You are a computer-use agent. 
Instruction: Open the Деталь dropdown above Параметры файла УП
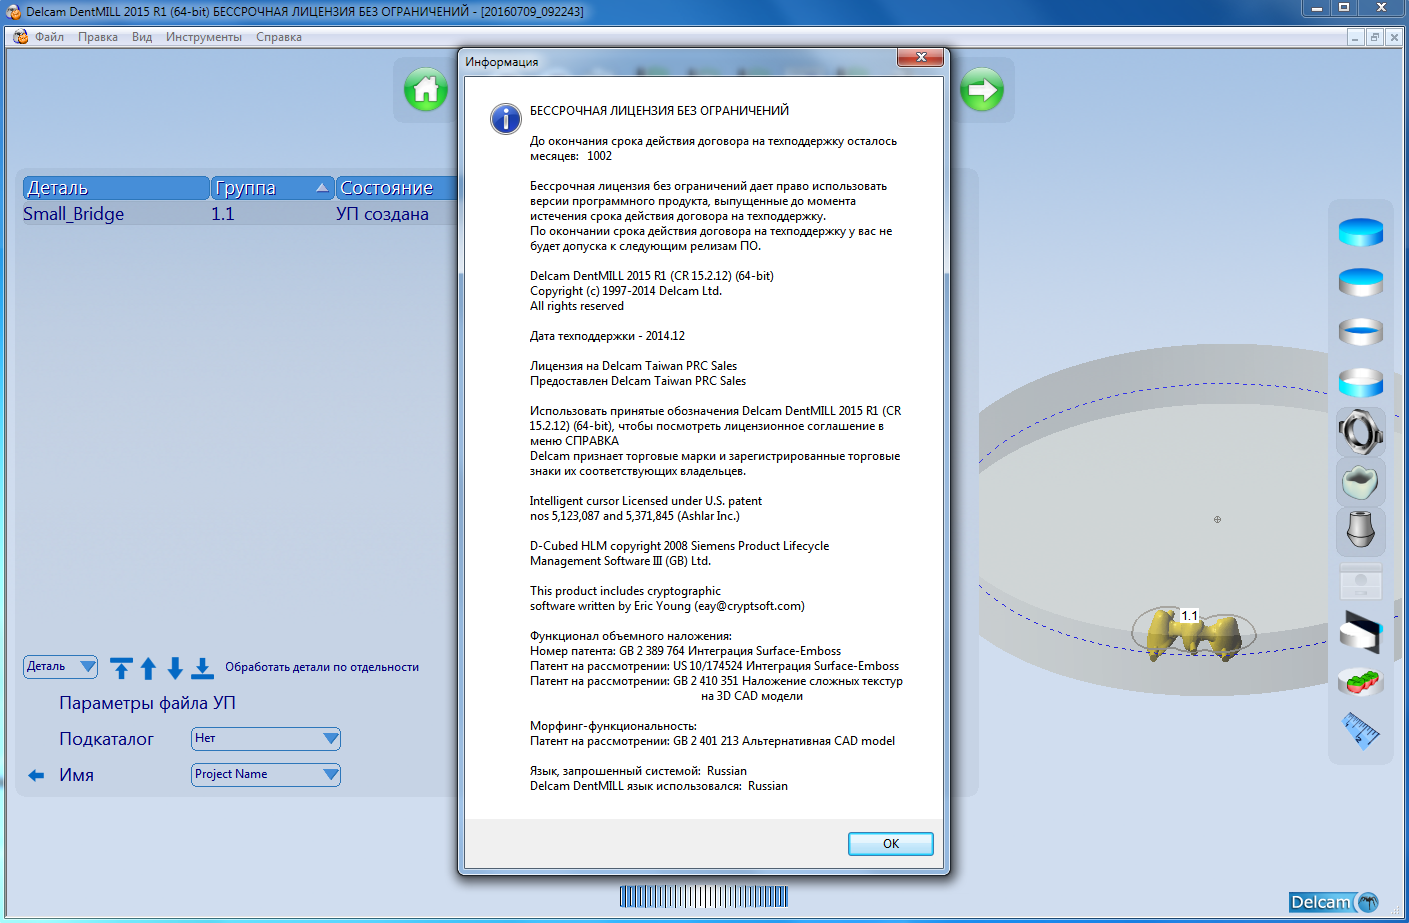[x=60, y=667]
